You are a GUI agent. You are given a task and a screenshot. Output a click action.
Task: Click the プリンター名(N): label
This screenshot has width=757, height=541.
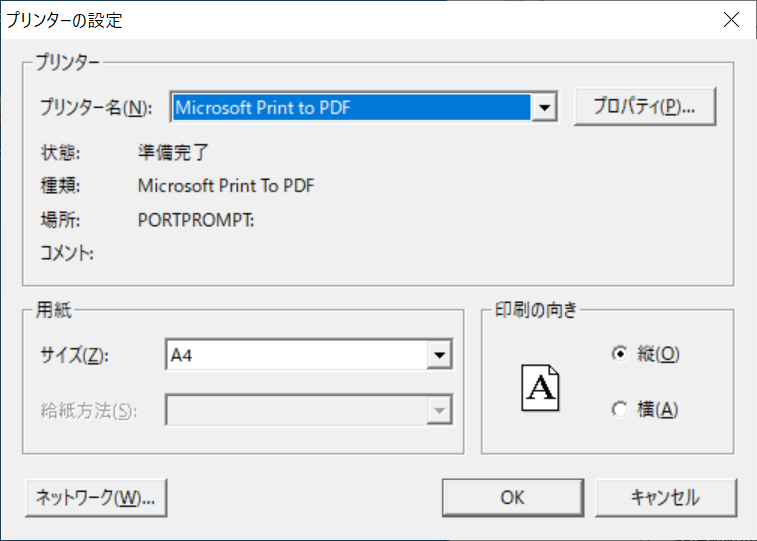click(x=96, y=107)
